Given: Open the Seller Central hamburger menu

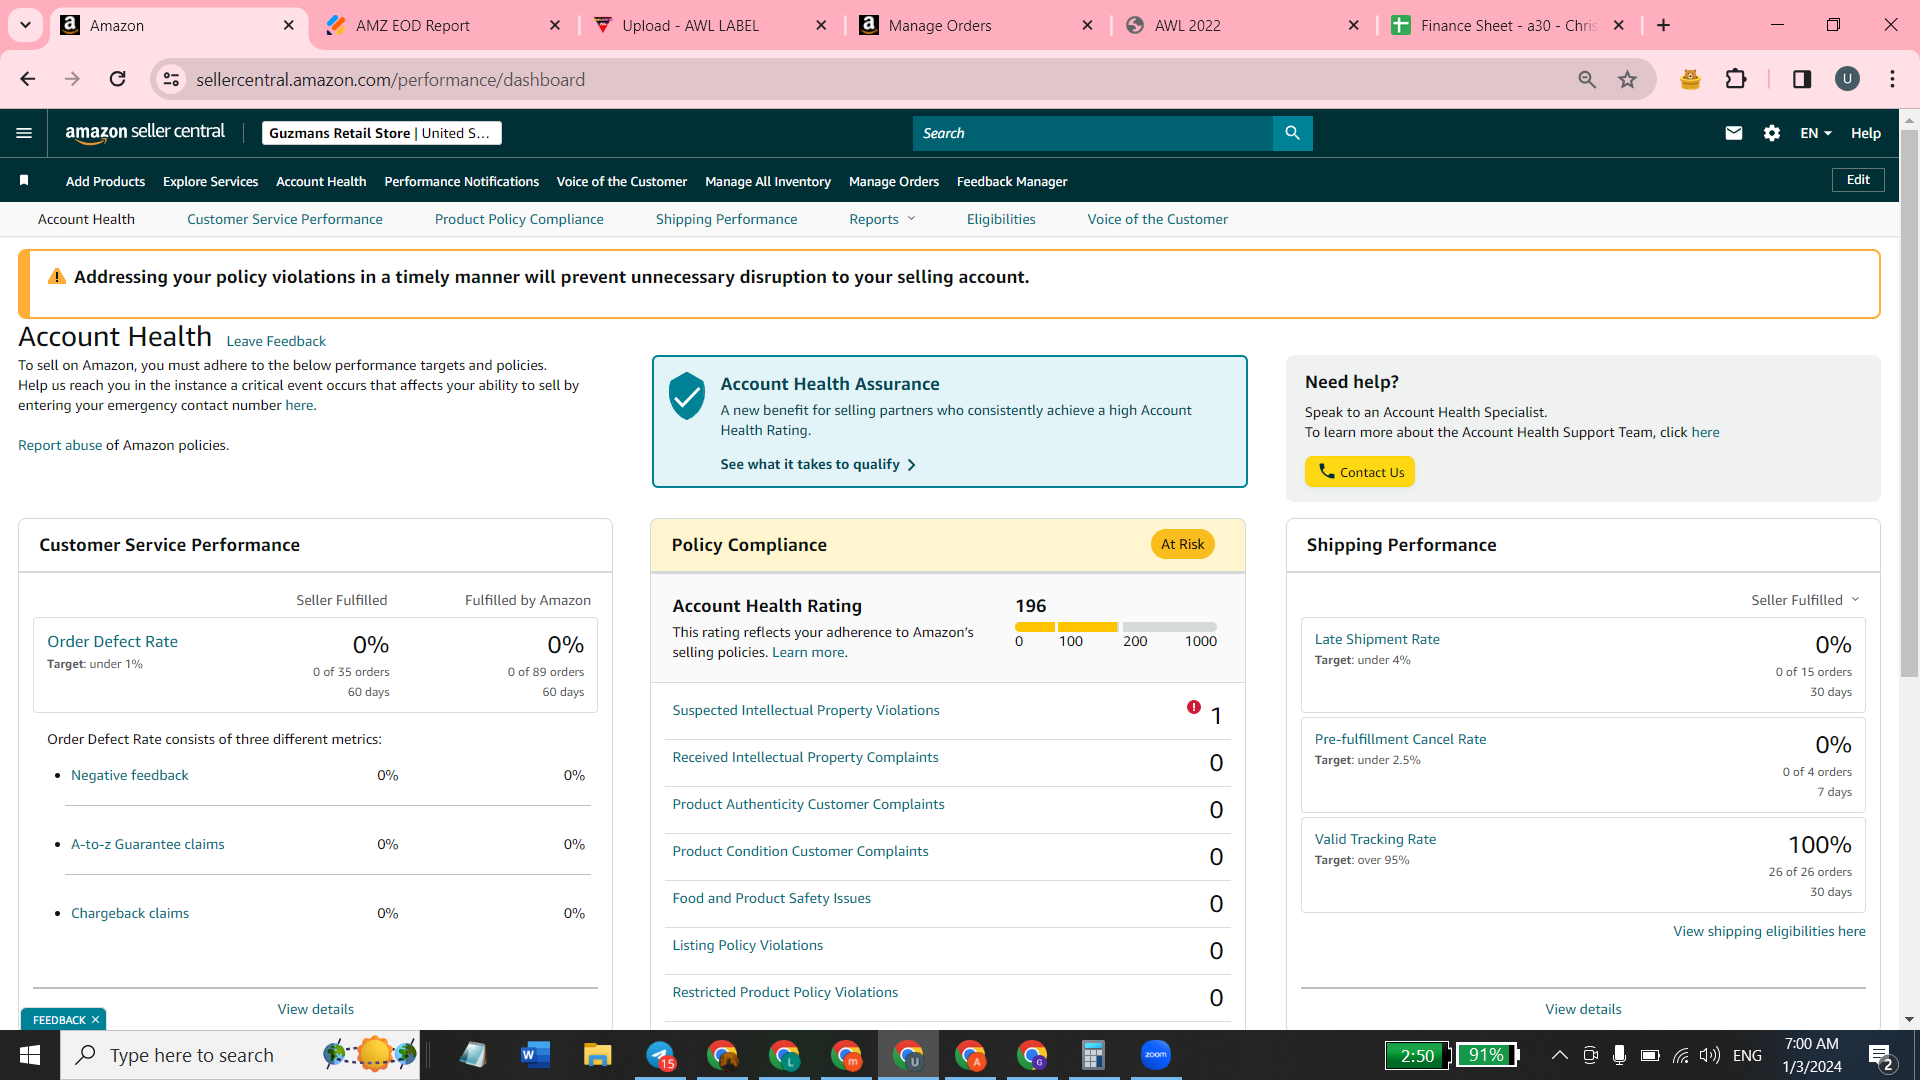Looking at the screenshot, I should point(24,133).
